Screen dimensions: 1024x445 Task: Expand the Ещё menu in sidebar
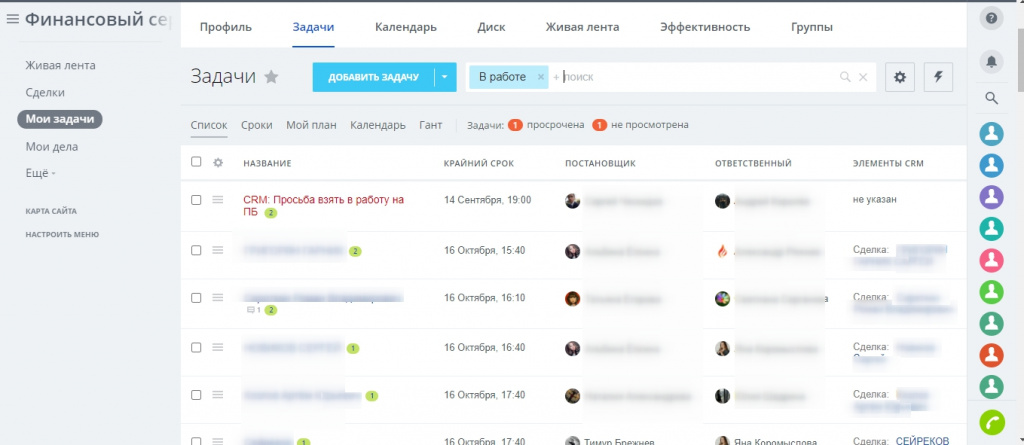point(40,174)
